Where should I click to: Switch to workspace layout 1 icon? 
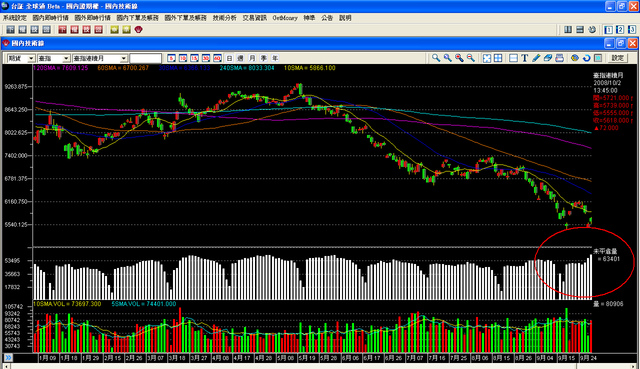[x=608, y=29]
